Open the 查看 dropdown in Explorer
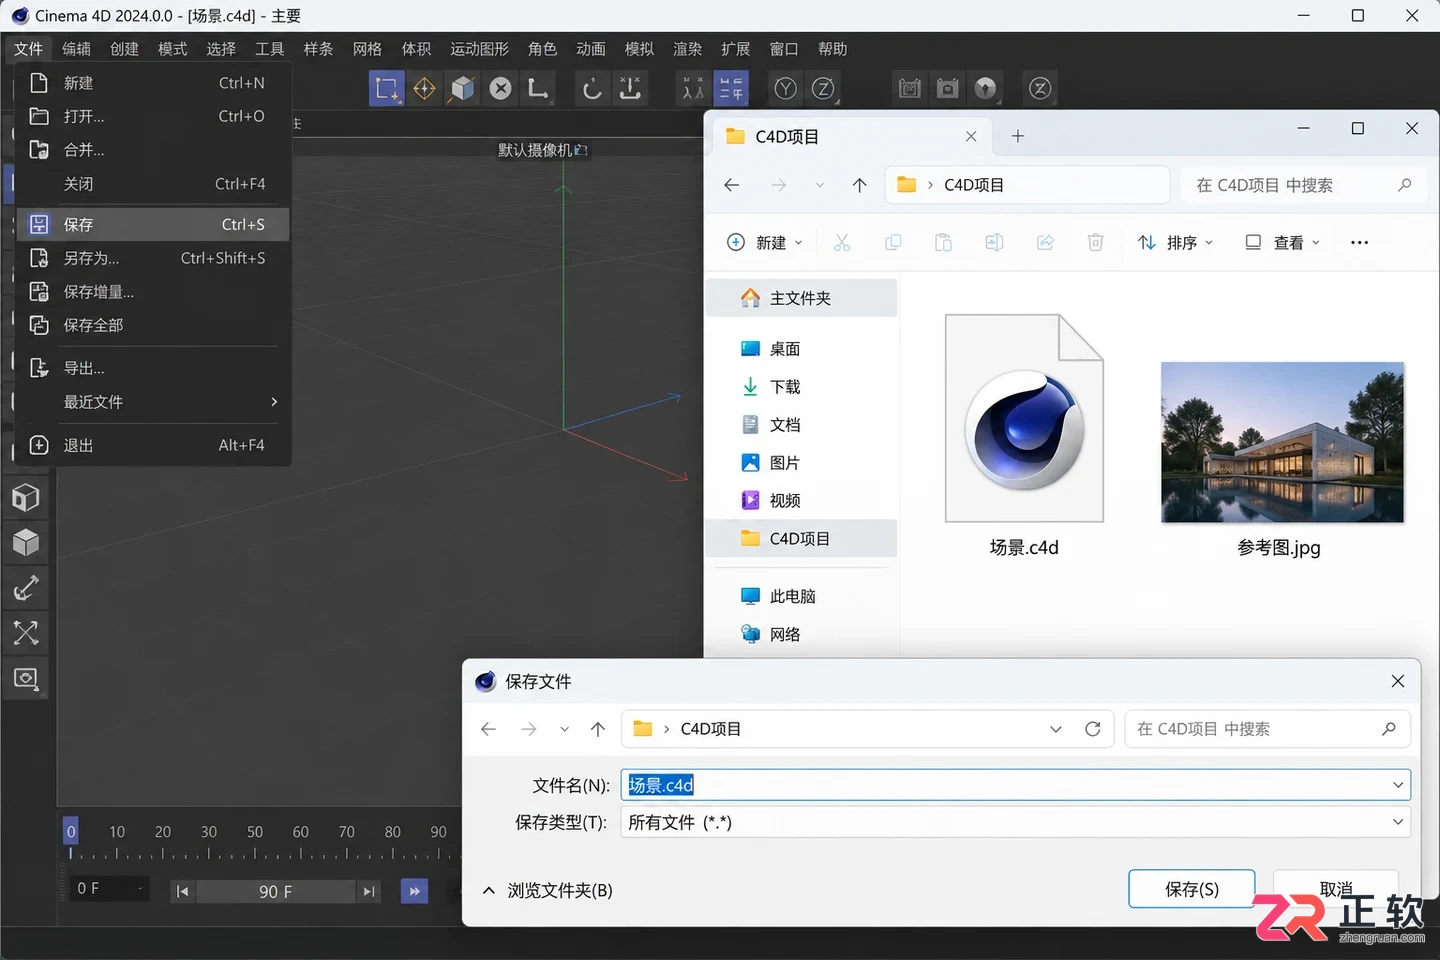 click(x=1283, y=242)
